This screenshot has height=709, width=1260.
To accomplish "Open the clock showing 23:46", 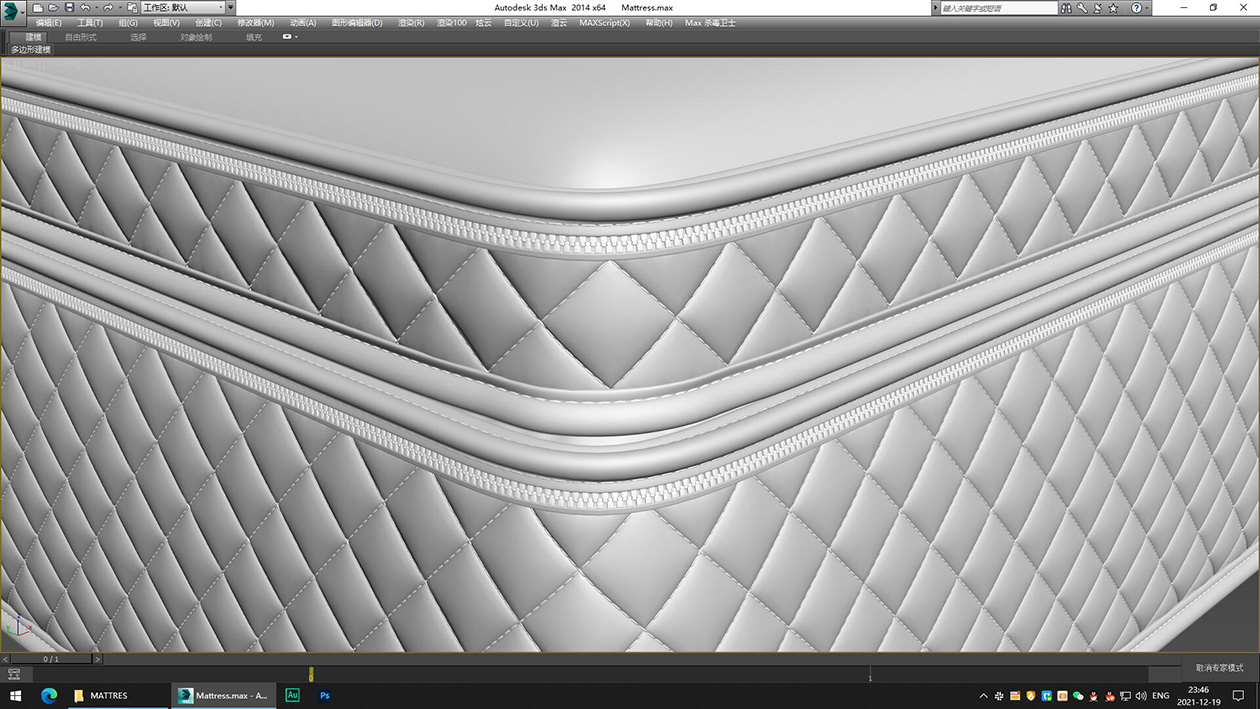I will [x=1198, y=695].
